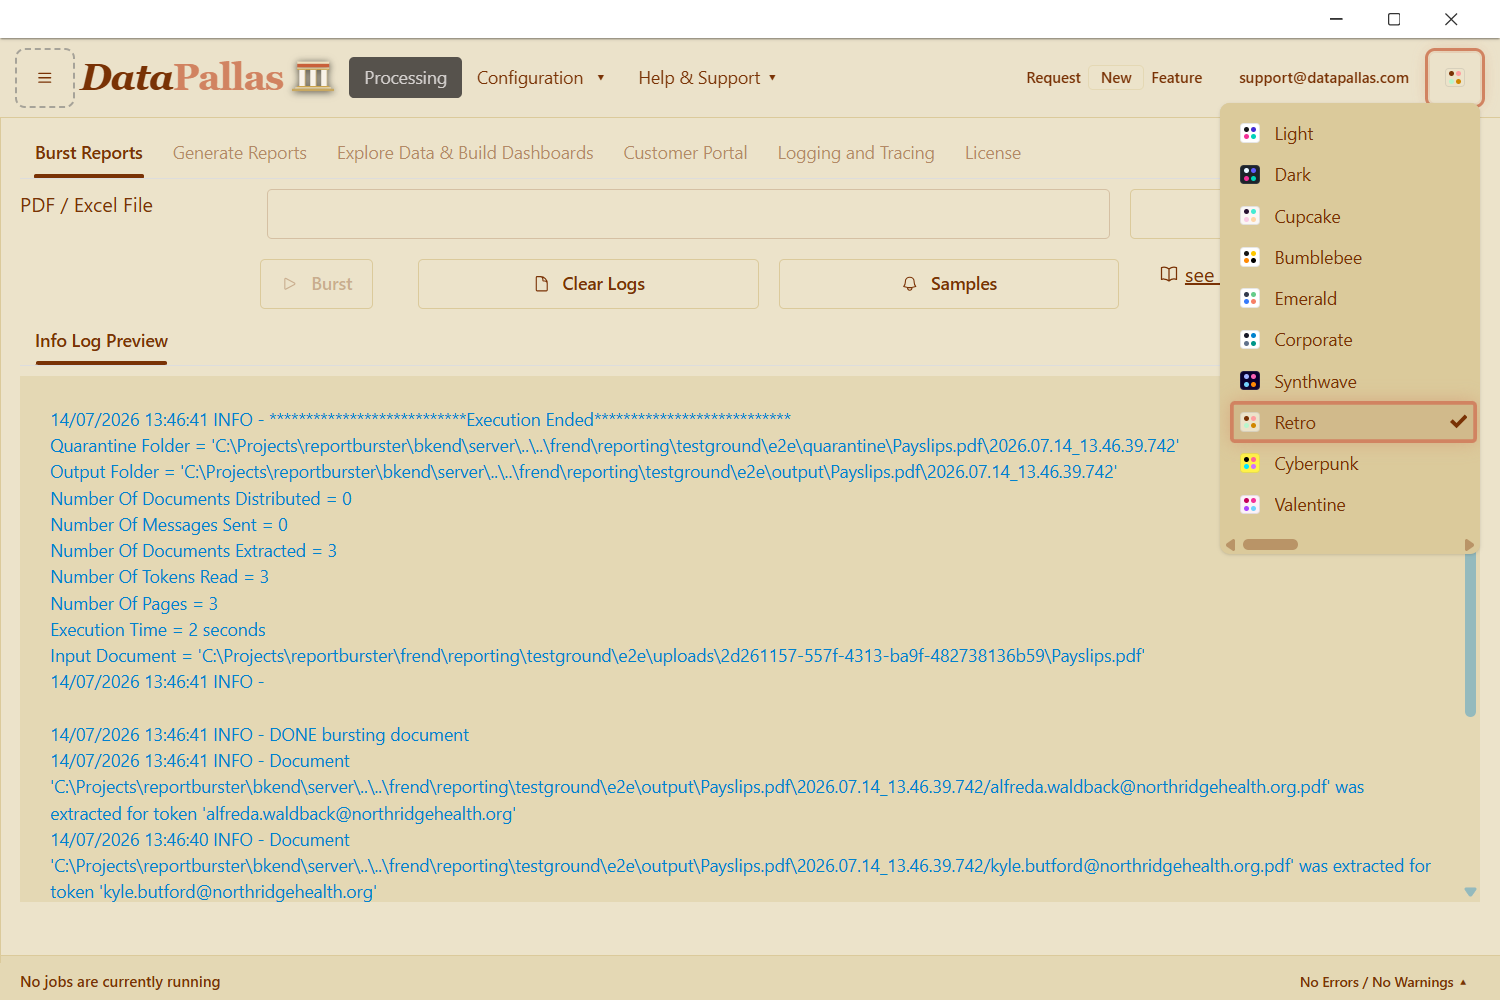Screen dimensions: 1500x1000
Task: Click the bell icon on Samples
Action: coord(910,284)
